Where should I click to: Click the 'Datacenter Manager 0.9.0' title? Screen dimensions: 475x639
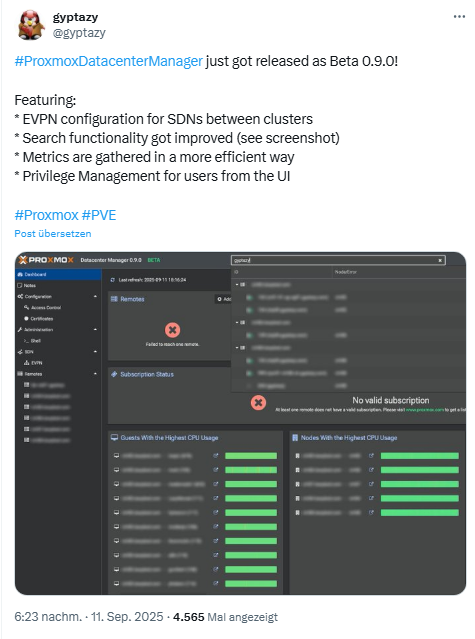coord(111,260)
